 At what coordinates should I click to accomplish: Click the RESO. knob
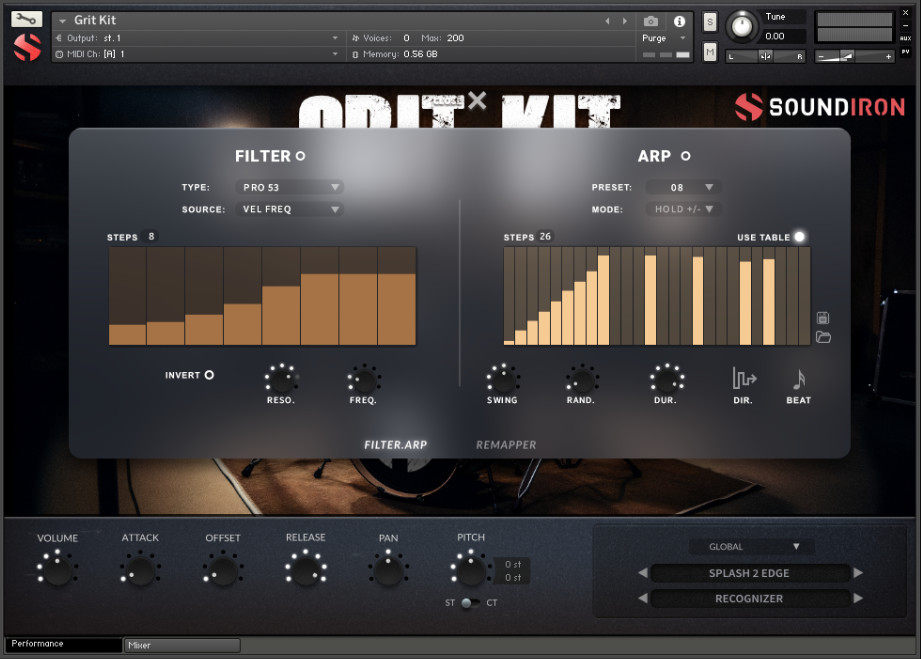(x=281, y=379)
